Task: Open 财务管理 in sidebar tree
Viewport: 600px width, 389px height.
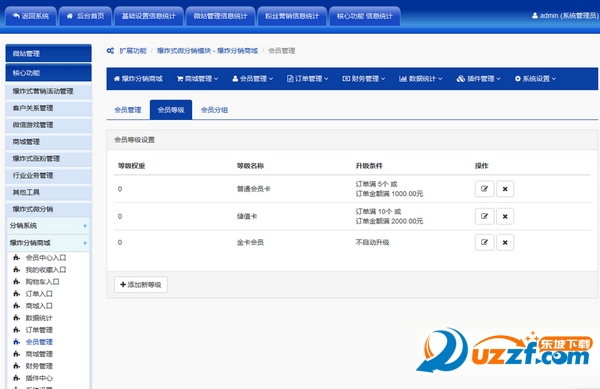Action: pos(39,366)
